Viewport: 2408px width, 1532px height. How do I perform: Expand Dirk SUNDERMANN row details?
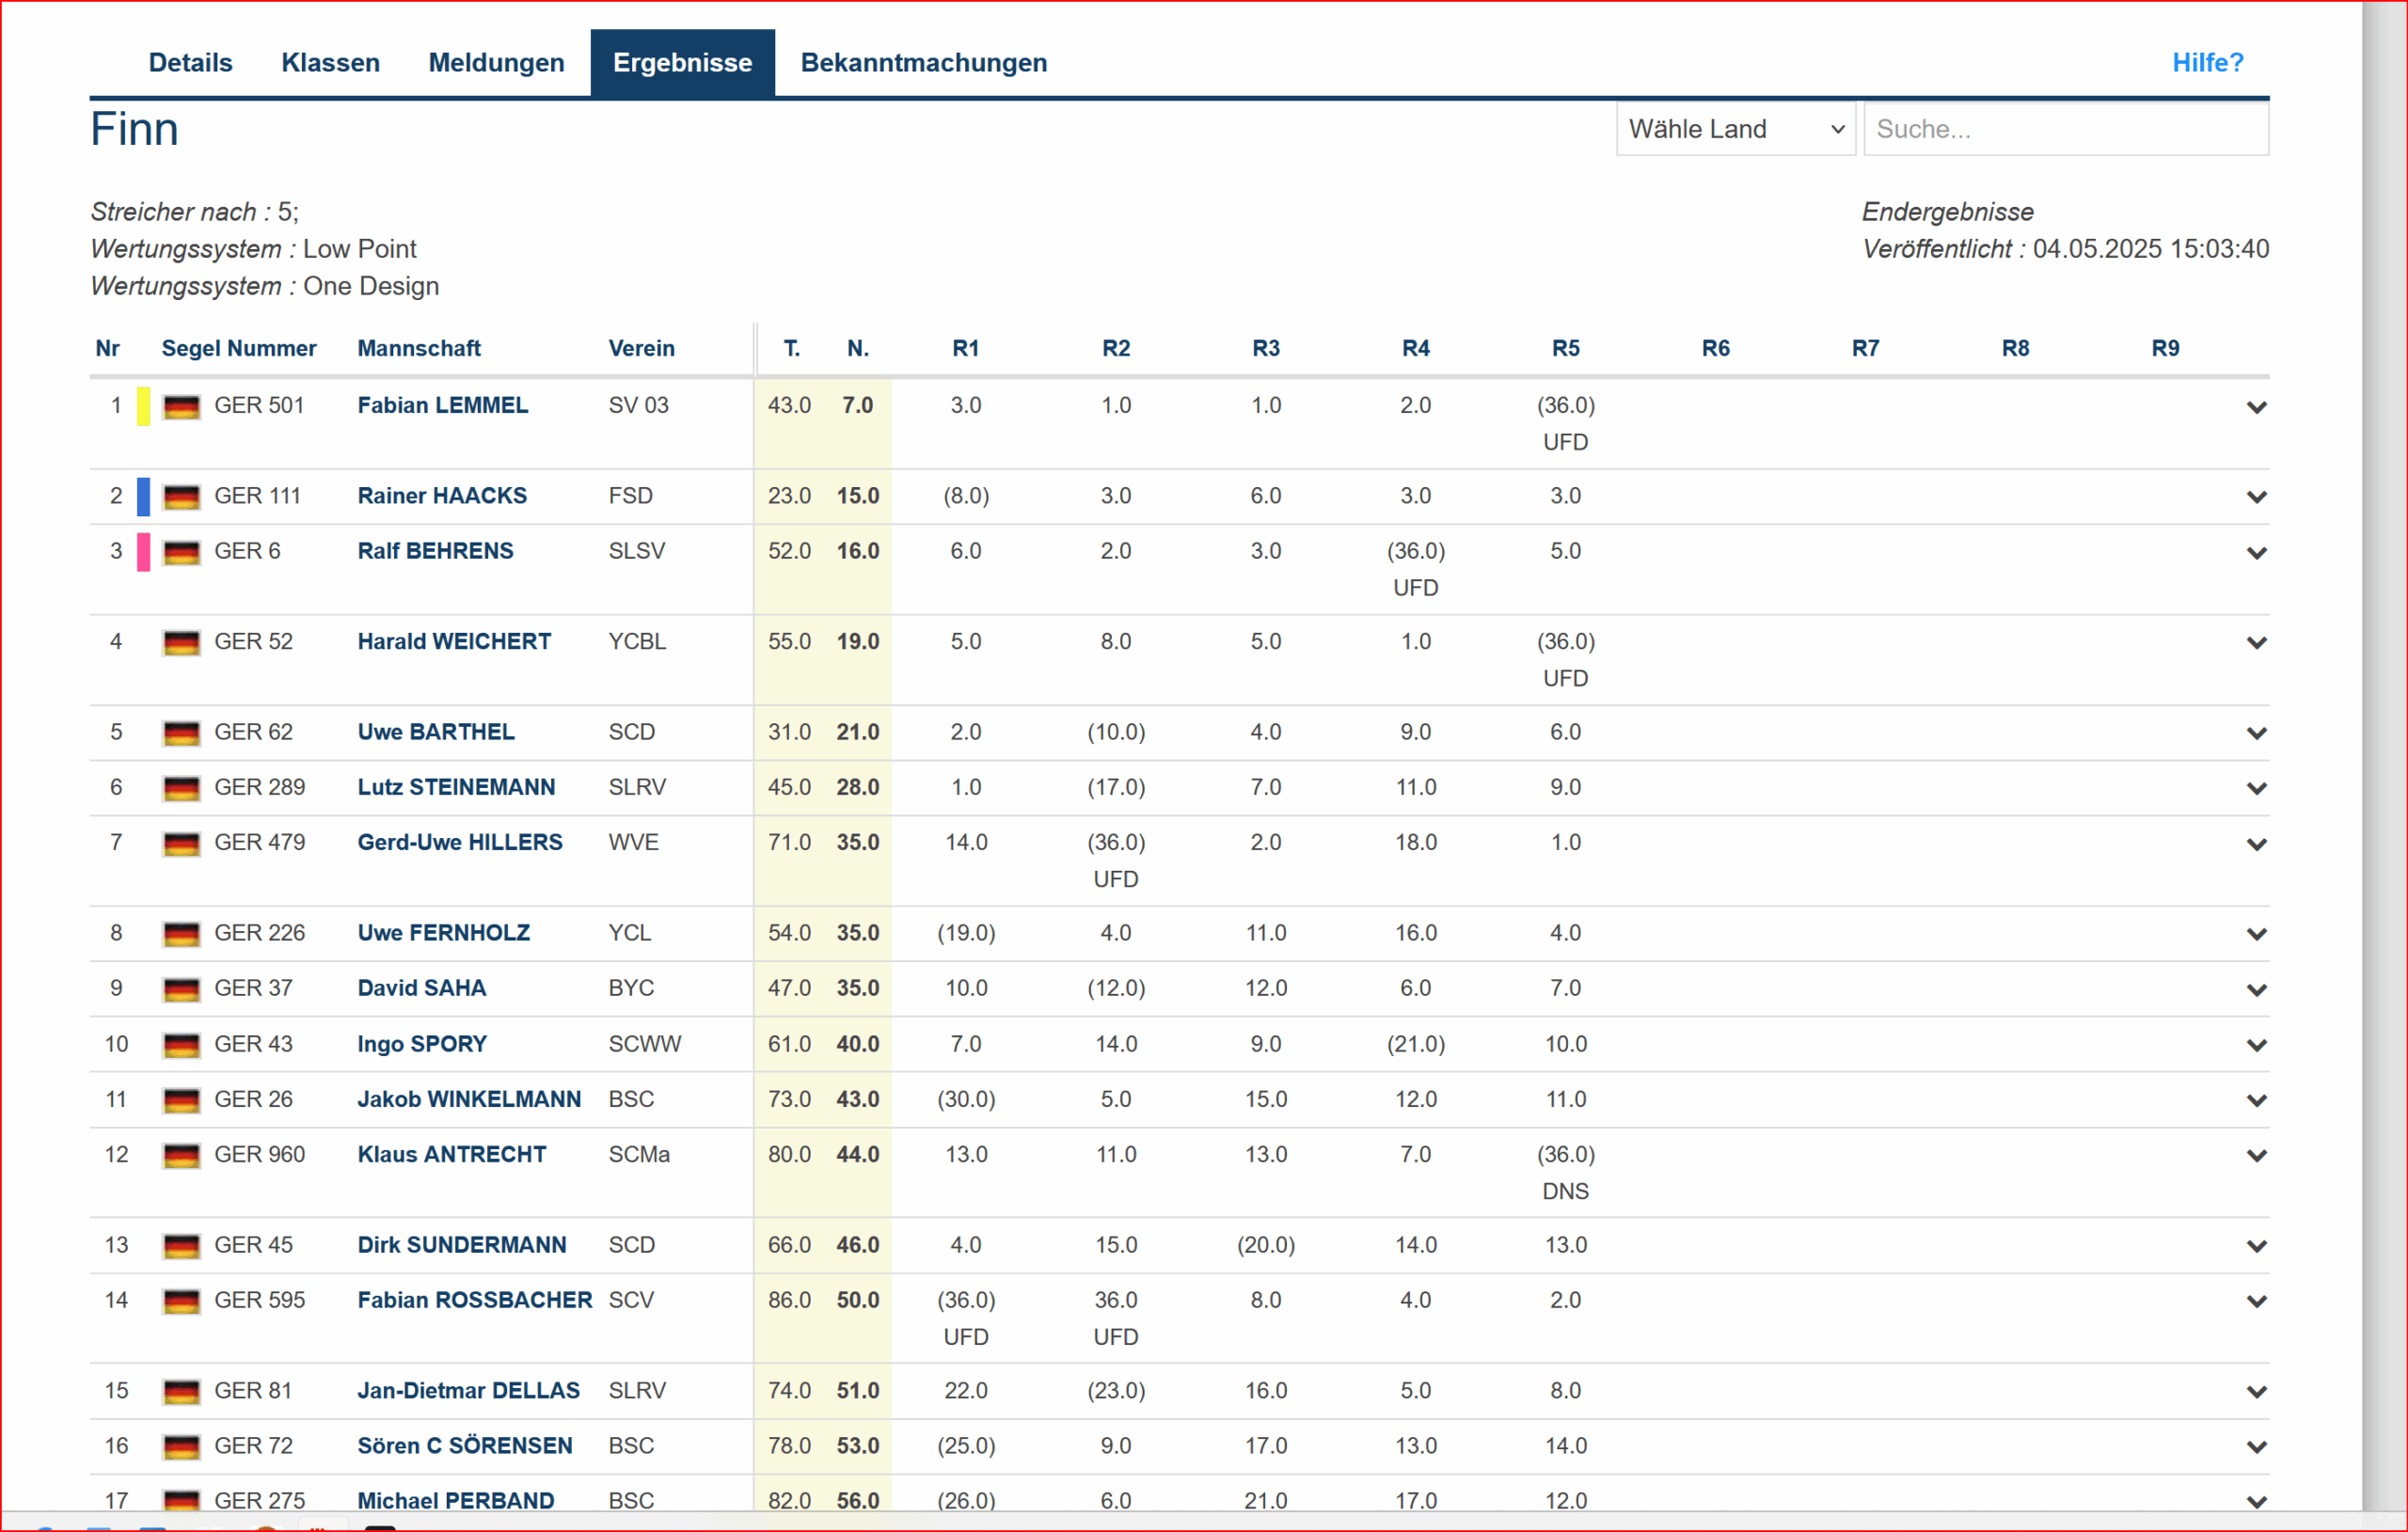coord(2256,1246)
